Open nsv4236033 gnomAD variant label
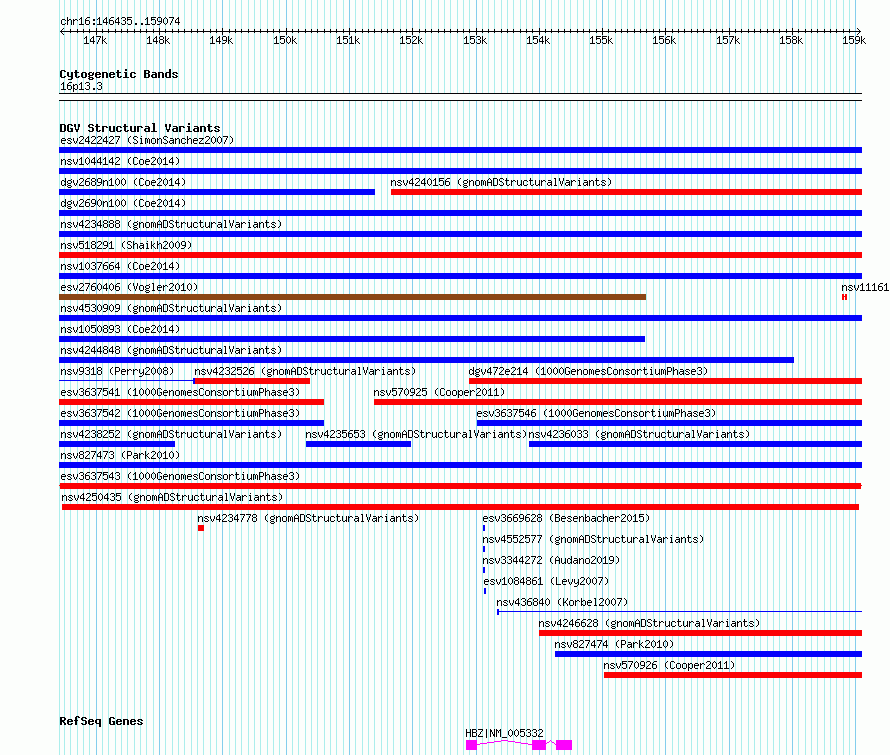Screen dimensions: 890x755 (x=639, y=434)
